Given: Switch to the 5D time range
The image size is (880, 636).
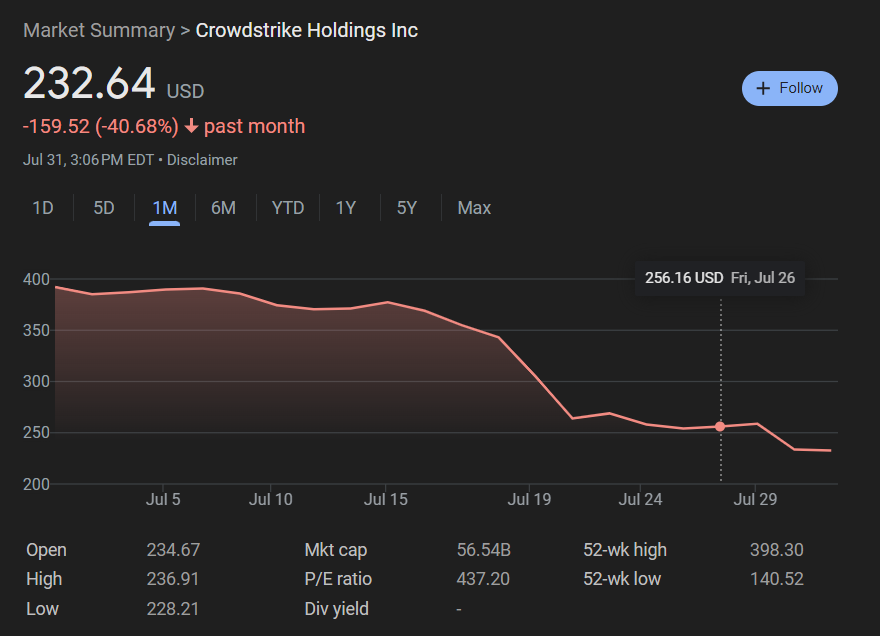Looking at the screenshot, I should tap(104, 208).
